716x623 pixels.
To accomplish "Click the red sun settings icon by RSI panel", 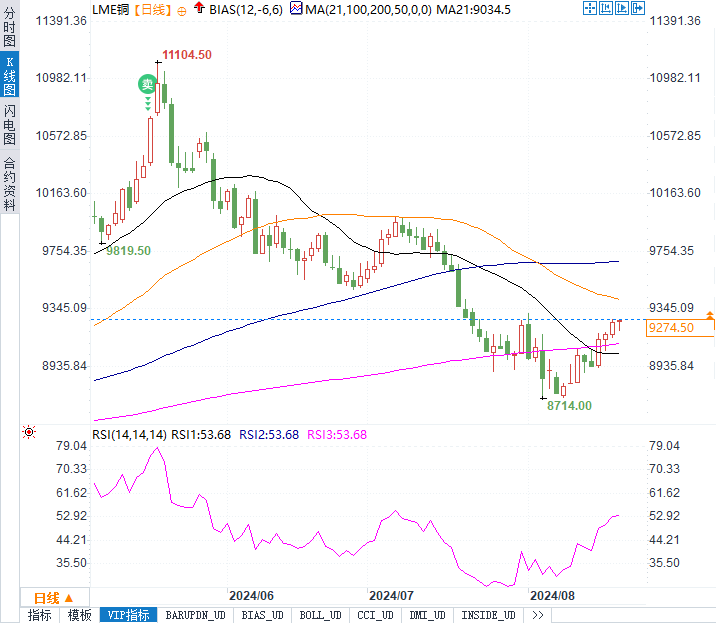I will coord(29,432).
